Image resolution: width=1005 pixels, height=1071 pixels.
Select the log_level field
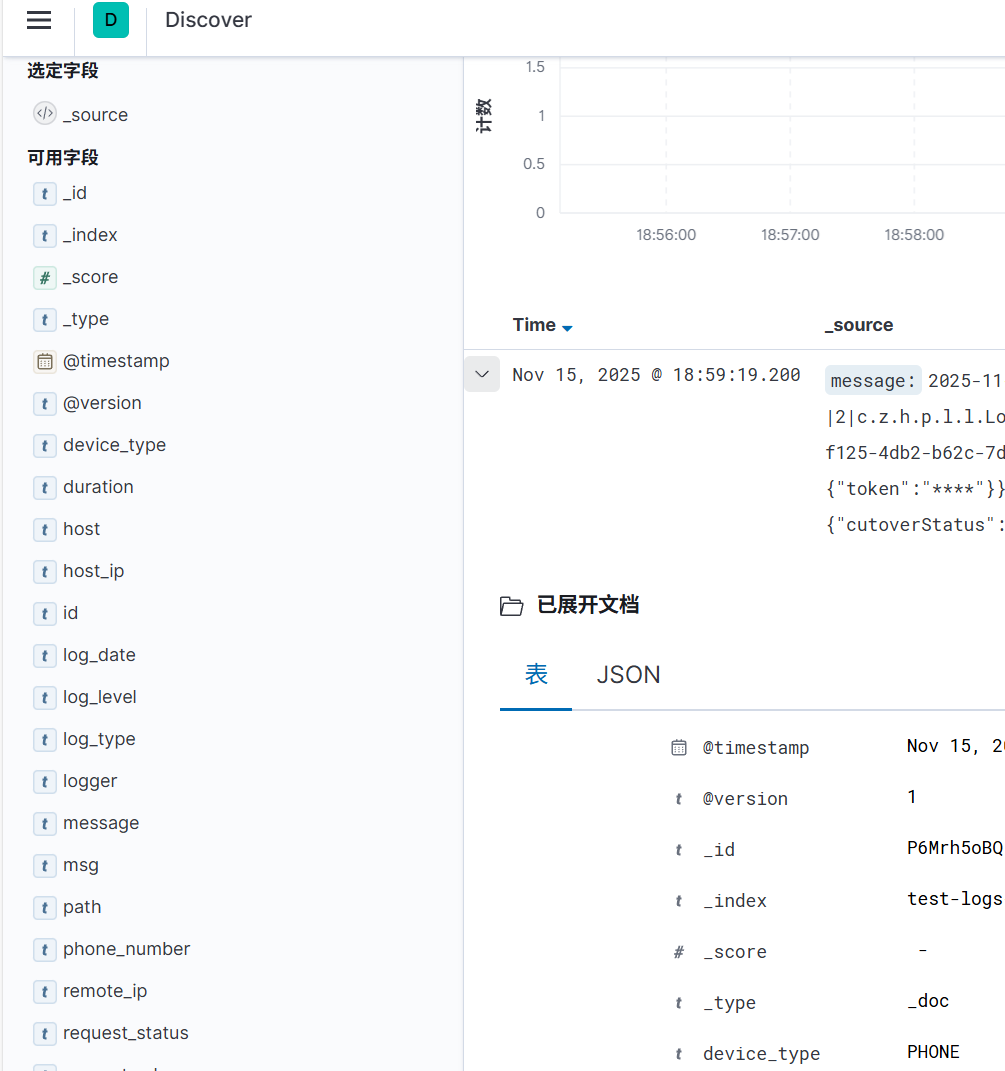pos(100,697)
